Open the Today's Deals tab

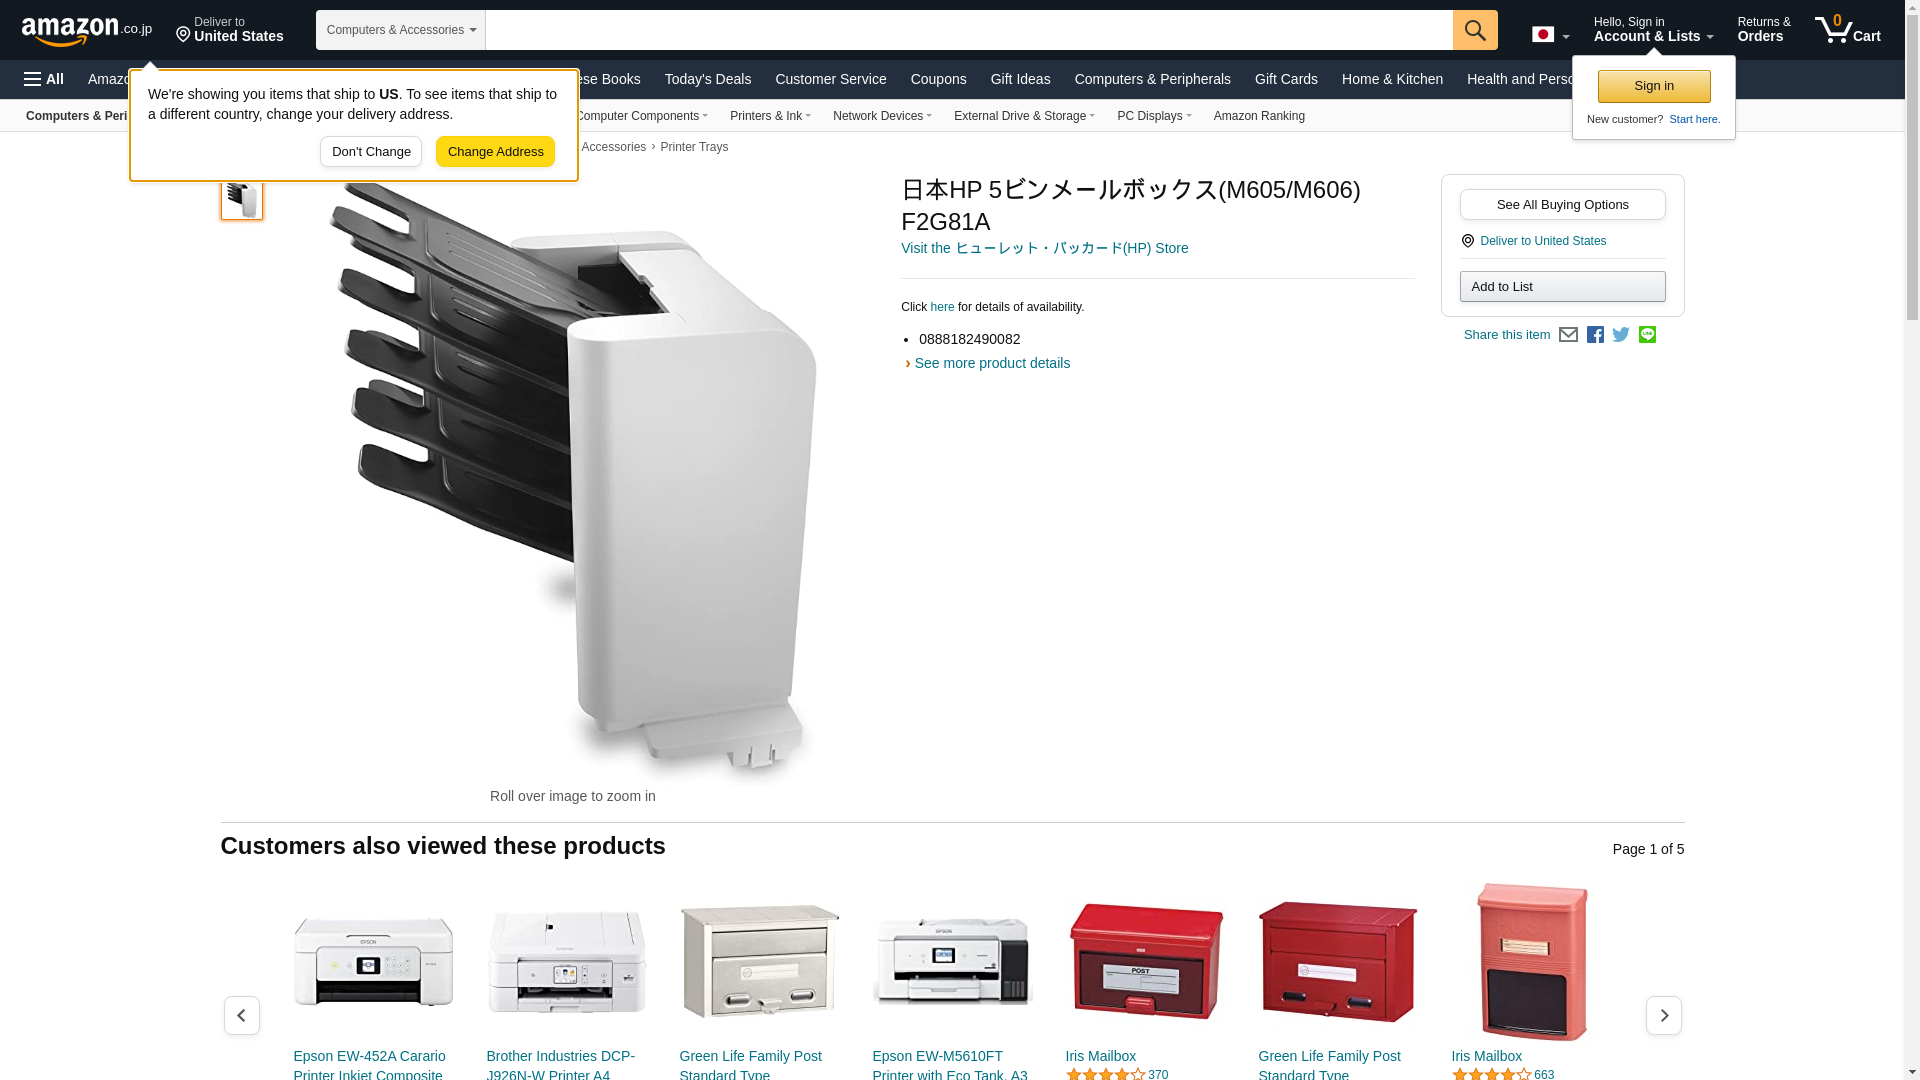(708, 79)
